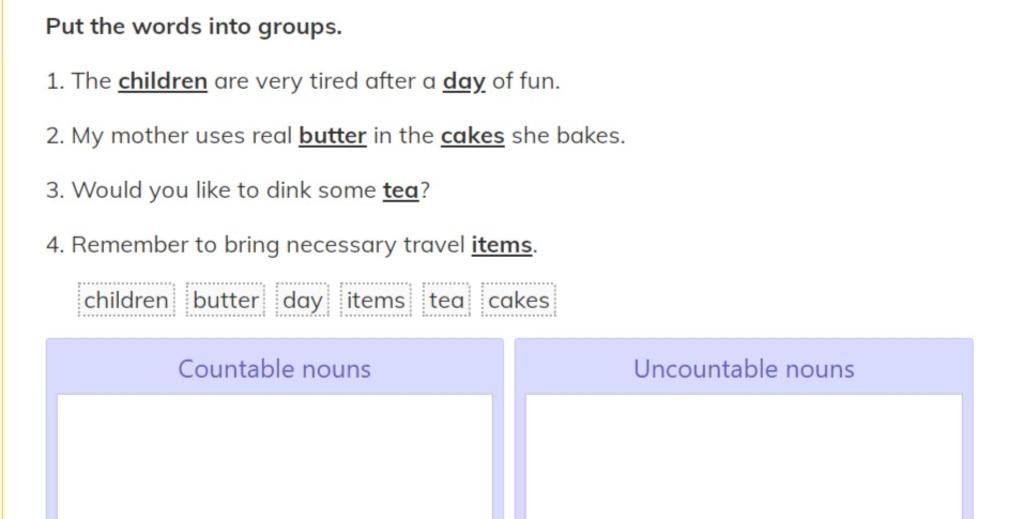The width and height of the screenshot is (1024, 519).
Task: Click underlined word 'tea' in sentence 3
Action: click(x=400, y=191)
